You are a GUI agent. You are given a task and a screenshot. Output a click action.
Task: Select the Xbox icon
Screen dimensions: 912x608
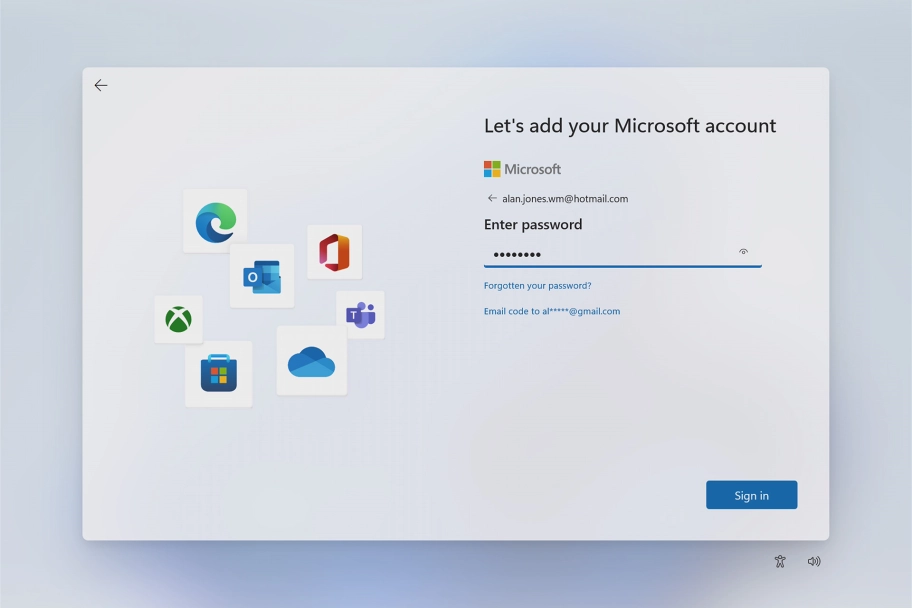click(x=178, y=319)
